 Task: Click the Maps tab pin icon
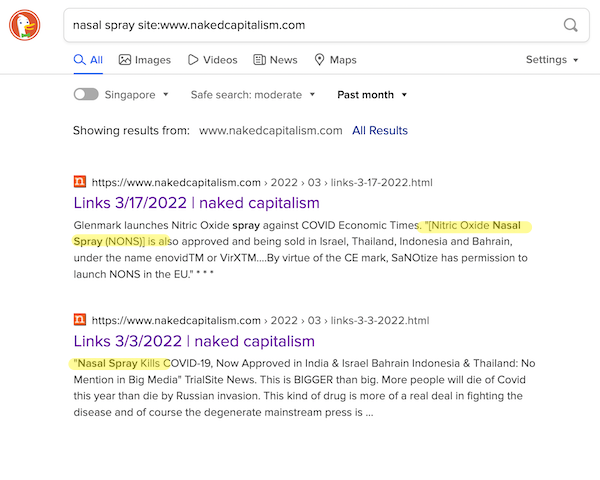[x=319, y=60]
